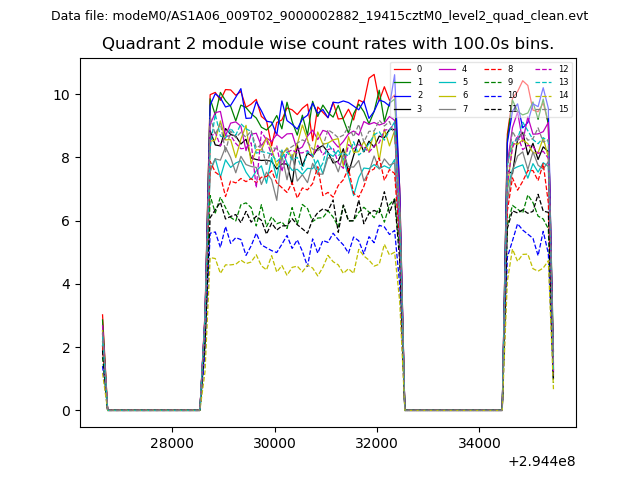This screenshot has height=480, width=640.
Task: Click the x-axis offset text +2.944e8
Action: tap(541, 461)
